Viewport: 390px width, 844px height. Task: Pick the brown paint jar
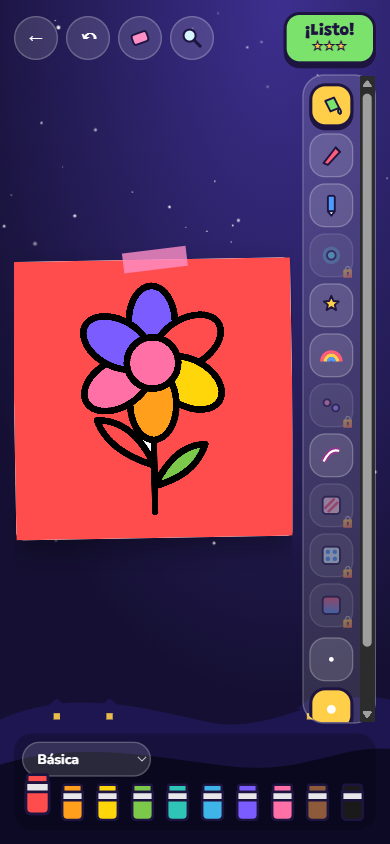(317, 802)
